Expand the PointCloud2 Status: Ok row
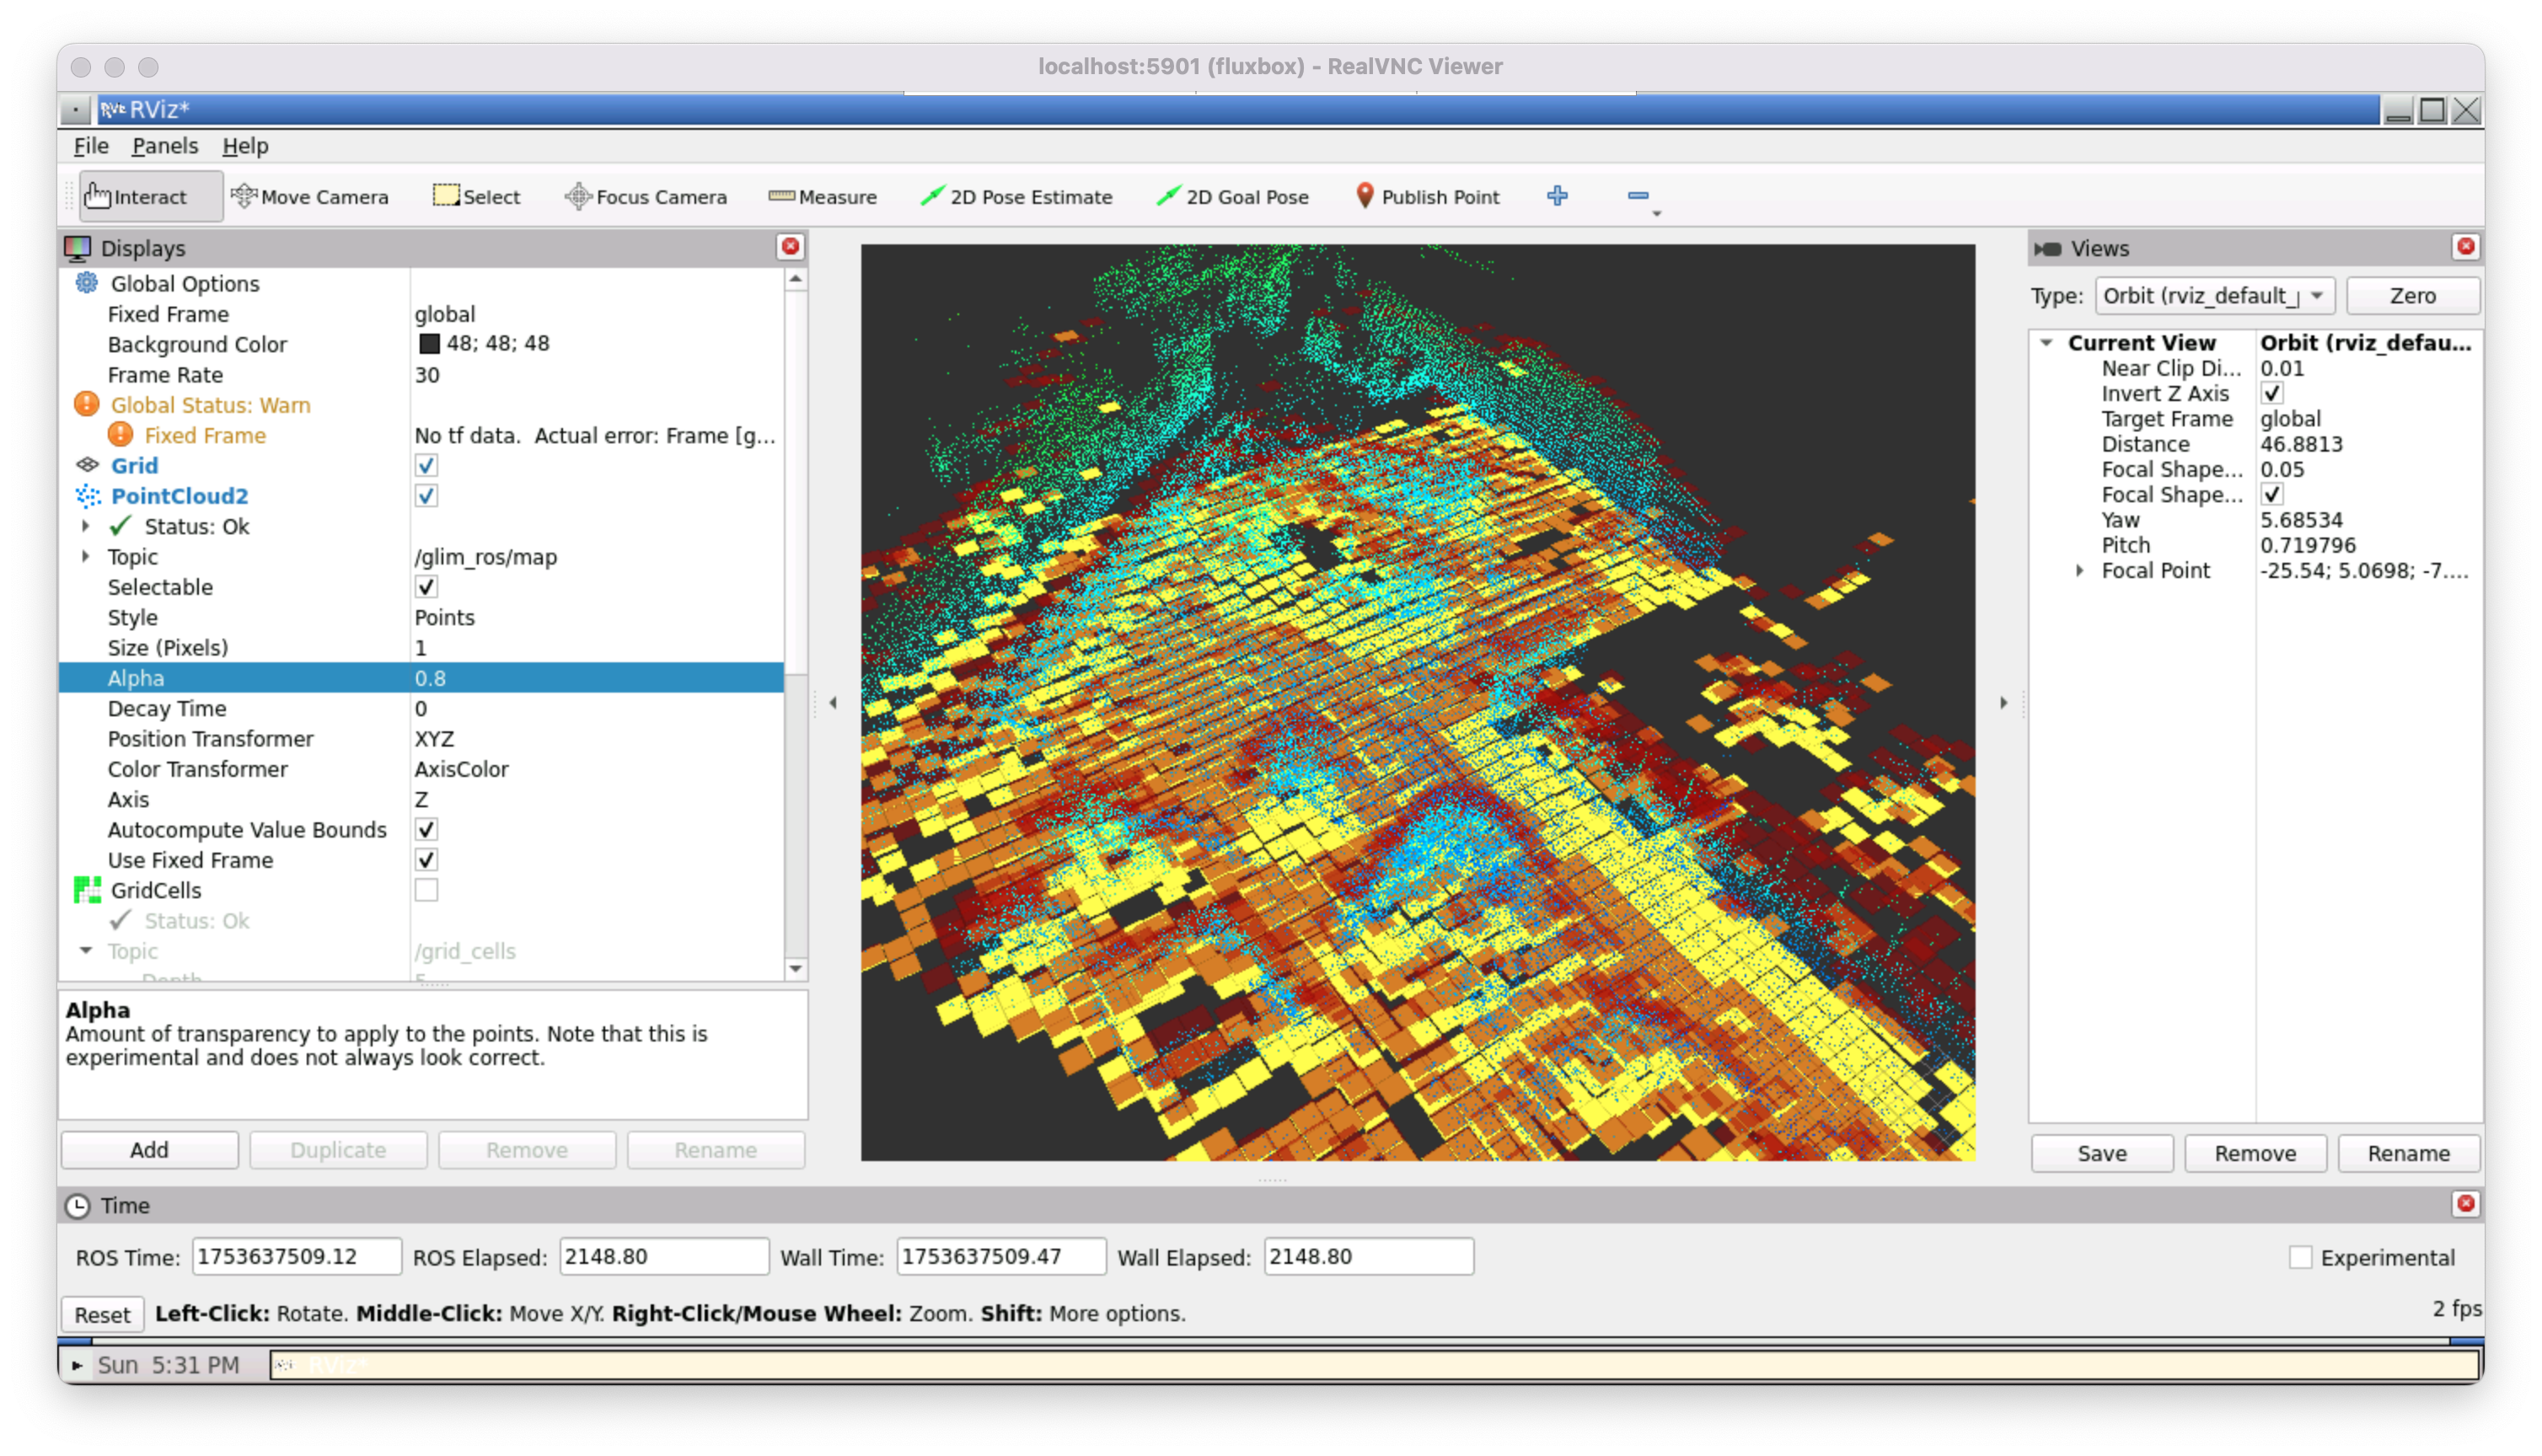Image resolution: width=2542 pixels, height=1456 pixels. 86,526
